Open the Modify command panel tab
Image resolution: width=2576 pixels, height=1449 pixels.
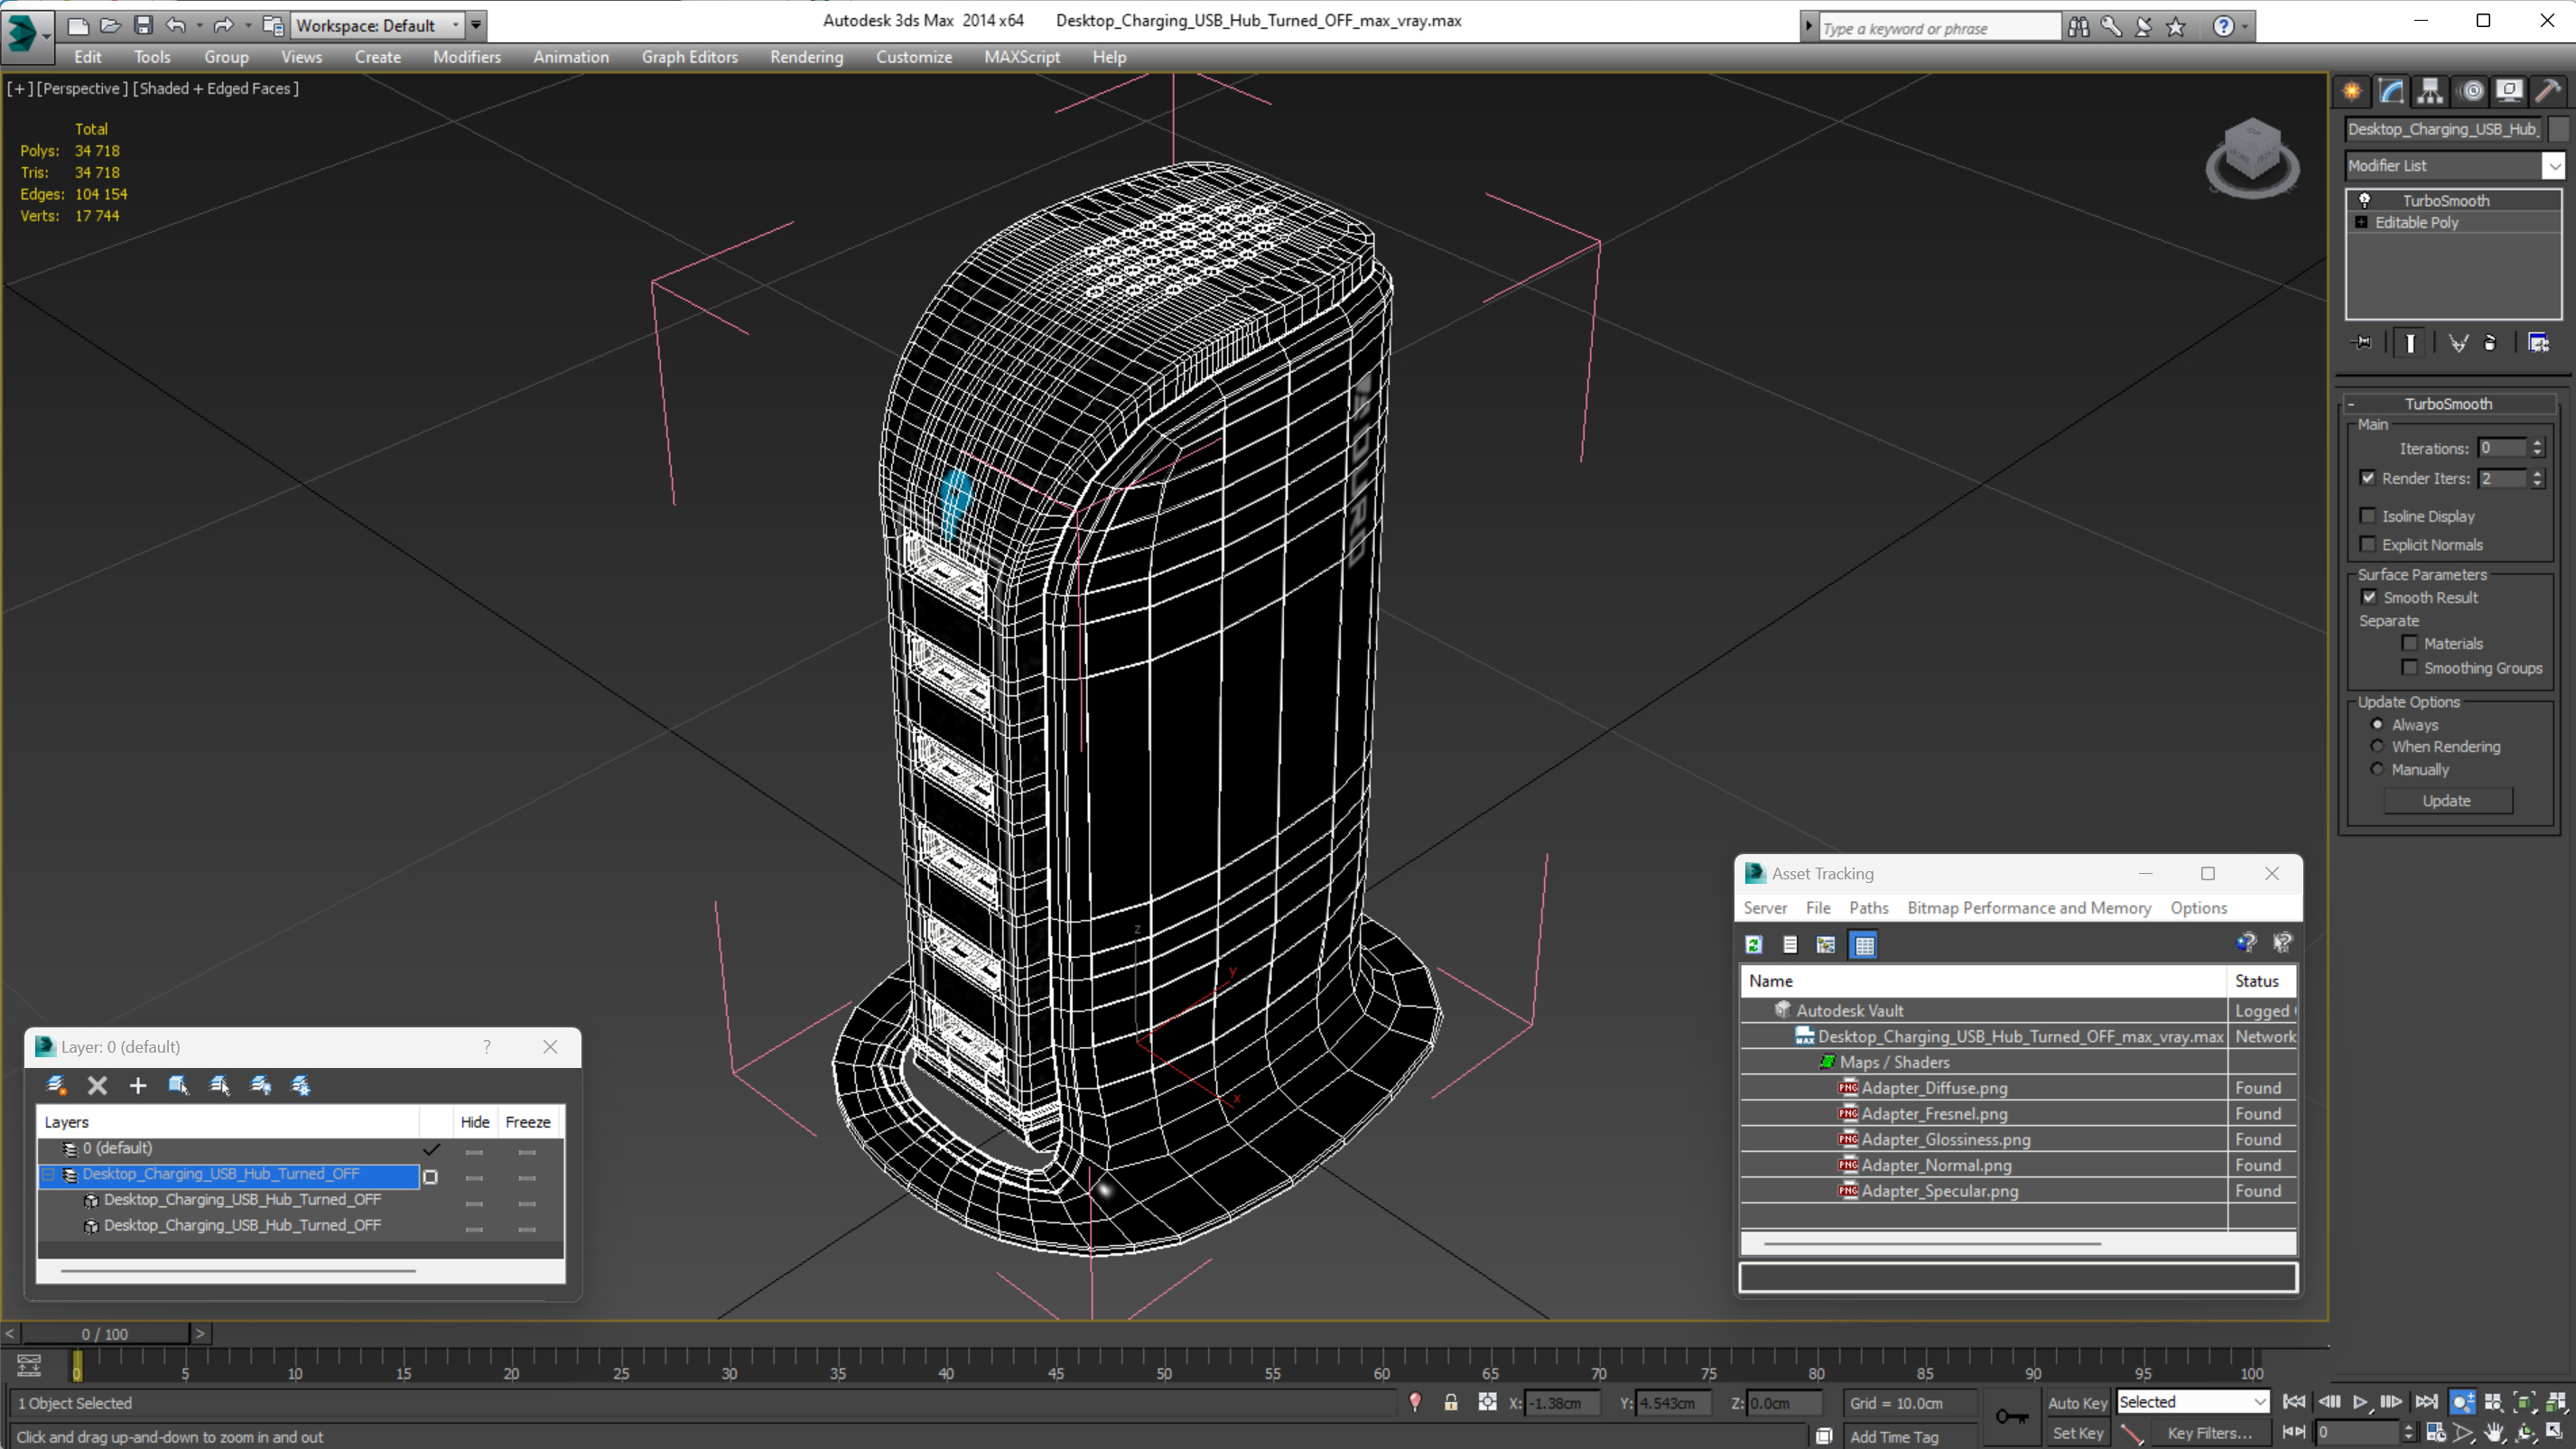coord(2391,92)
